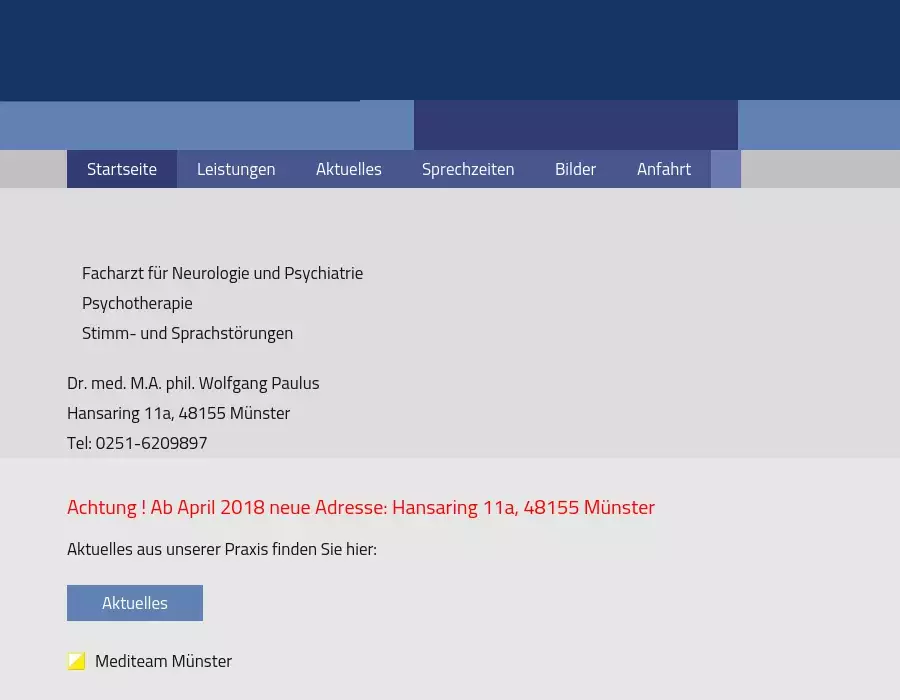Click the dark purple block above Sprechzeiten
900x700 pixels.
tap(575, 125)
